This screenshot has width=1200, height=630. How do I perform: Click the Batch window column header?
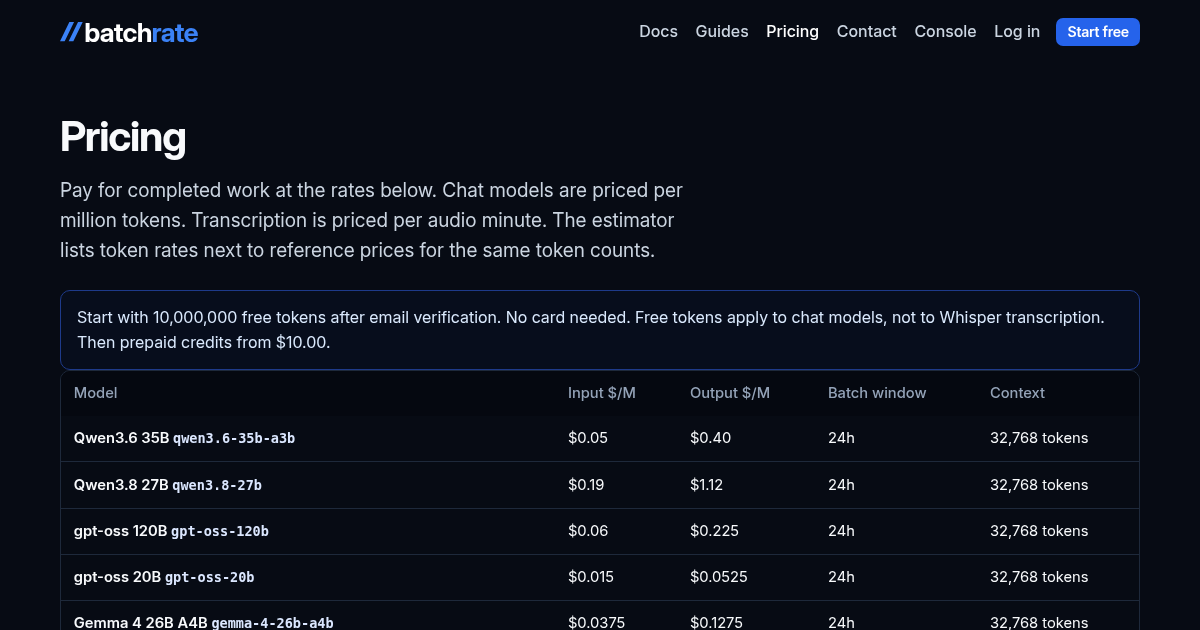tap(877, 393)
